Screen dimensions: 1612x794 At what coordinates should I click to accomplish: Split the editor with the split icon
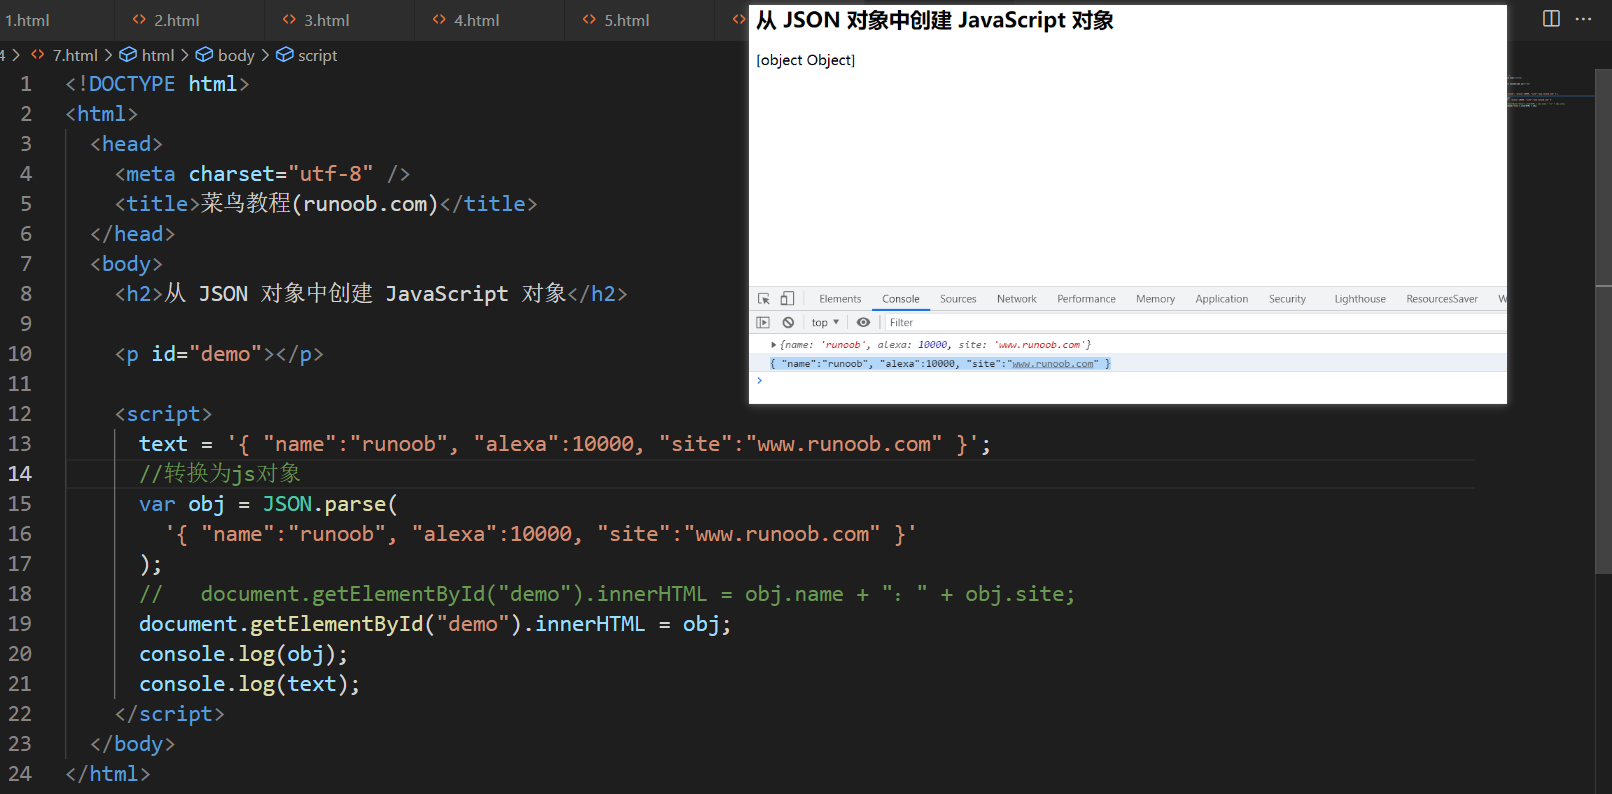1551,19
